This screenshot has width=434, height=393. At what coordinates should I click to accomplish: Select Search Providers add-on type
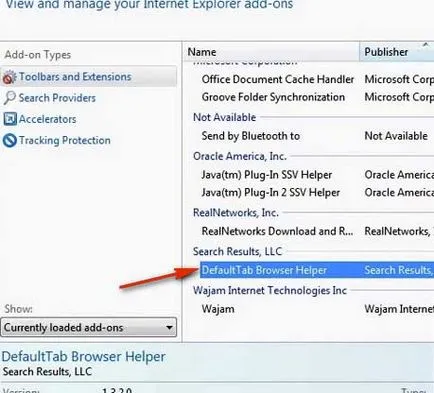tap(57, 98)
